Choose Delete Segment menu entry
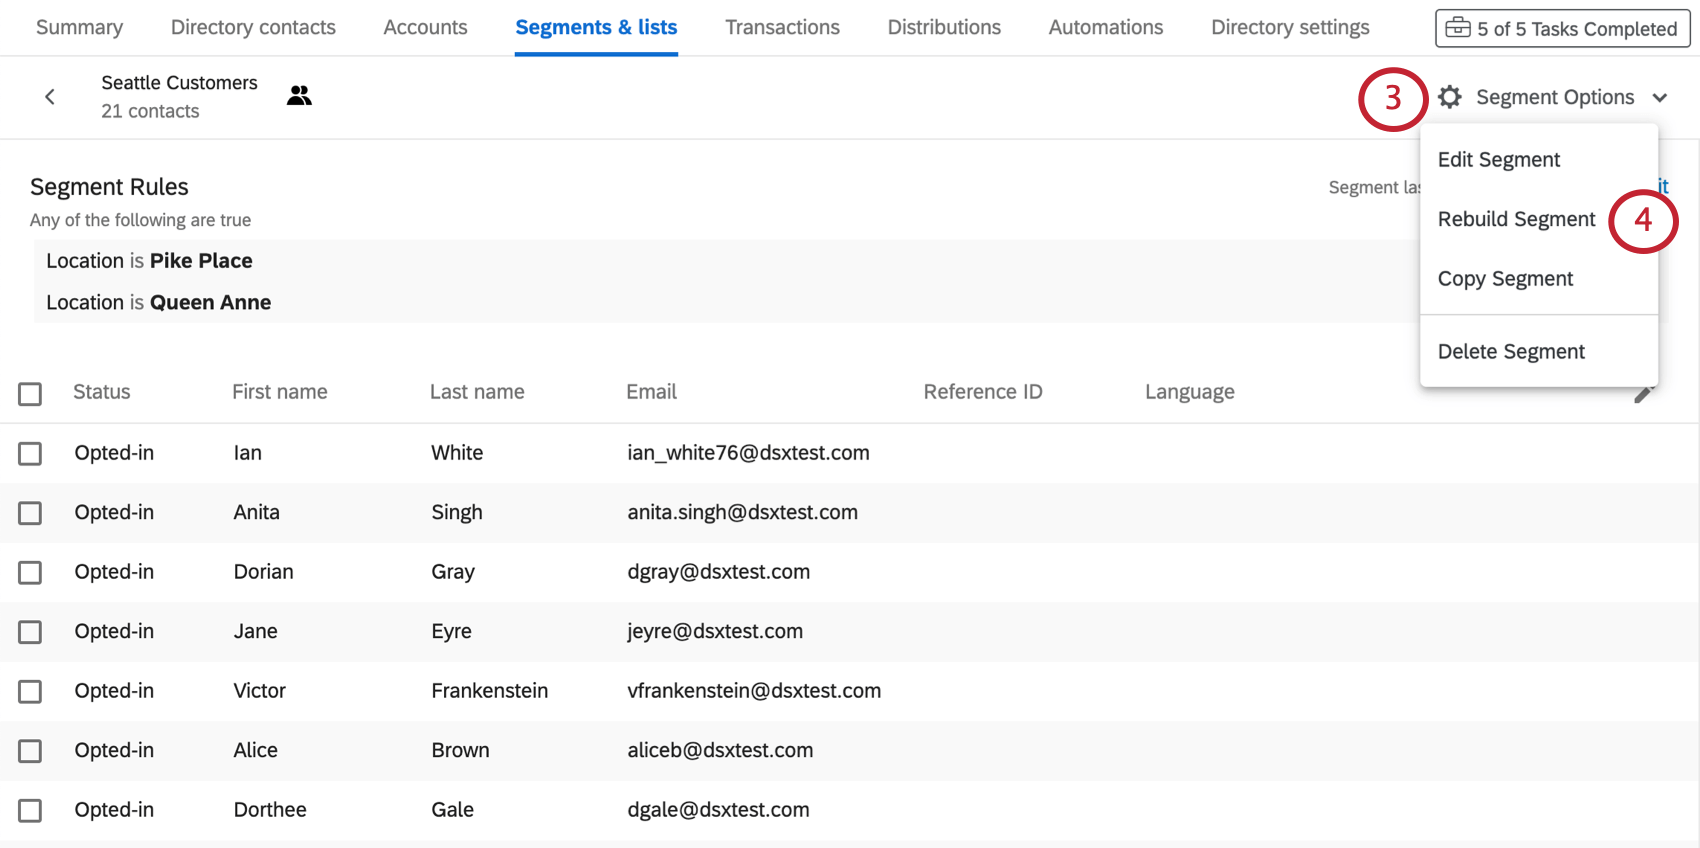Screen dimensions: 1700x848 [x=1511, y=352]
